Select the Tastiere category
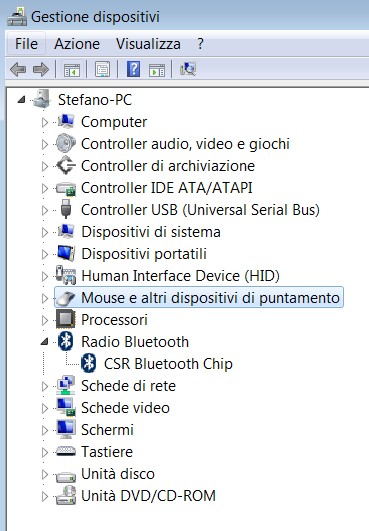This screenshot has height=531, width=369. point(107,452)
